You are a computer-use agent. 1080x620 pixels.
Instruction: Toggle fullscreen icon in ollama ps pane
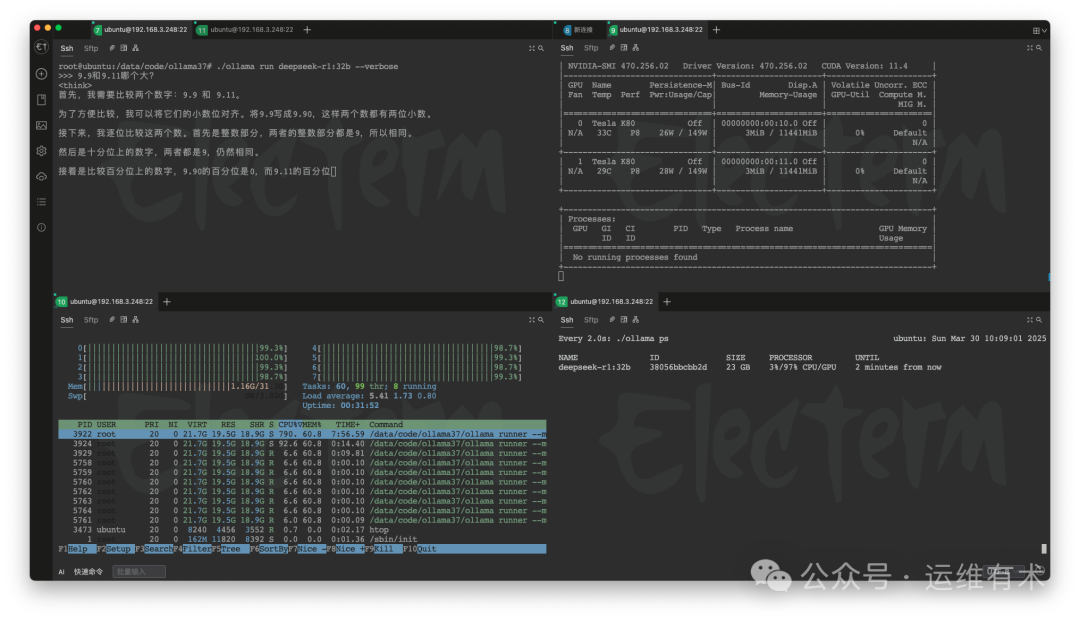click(1030, 320)
